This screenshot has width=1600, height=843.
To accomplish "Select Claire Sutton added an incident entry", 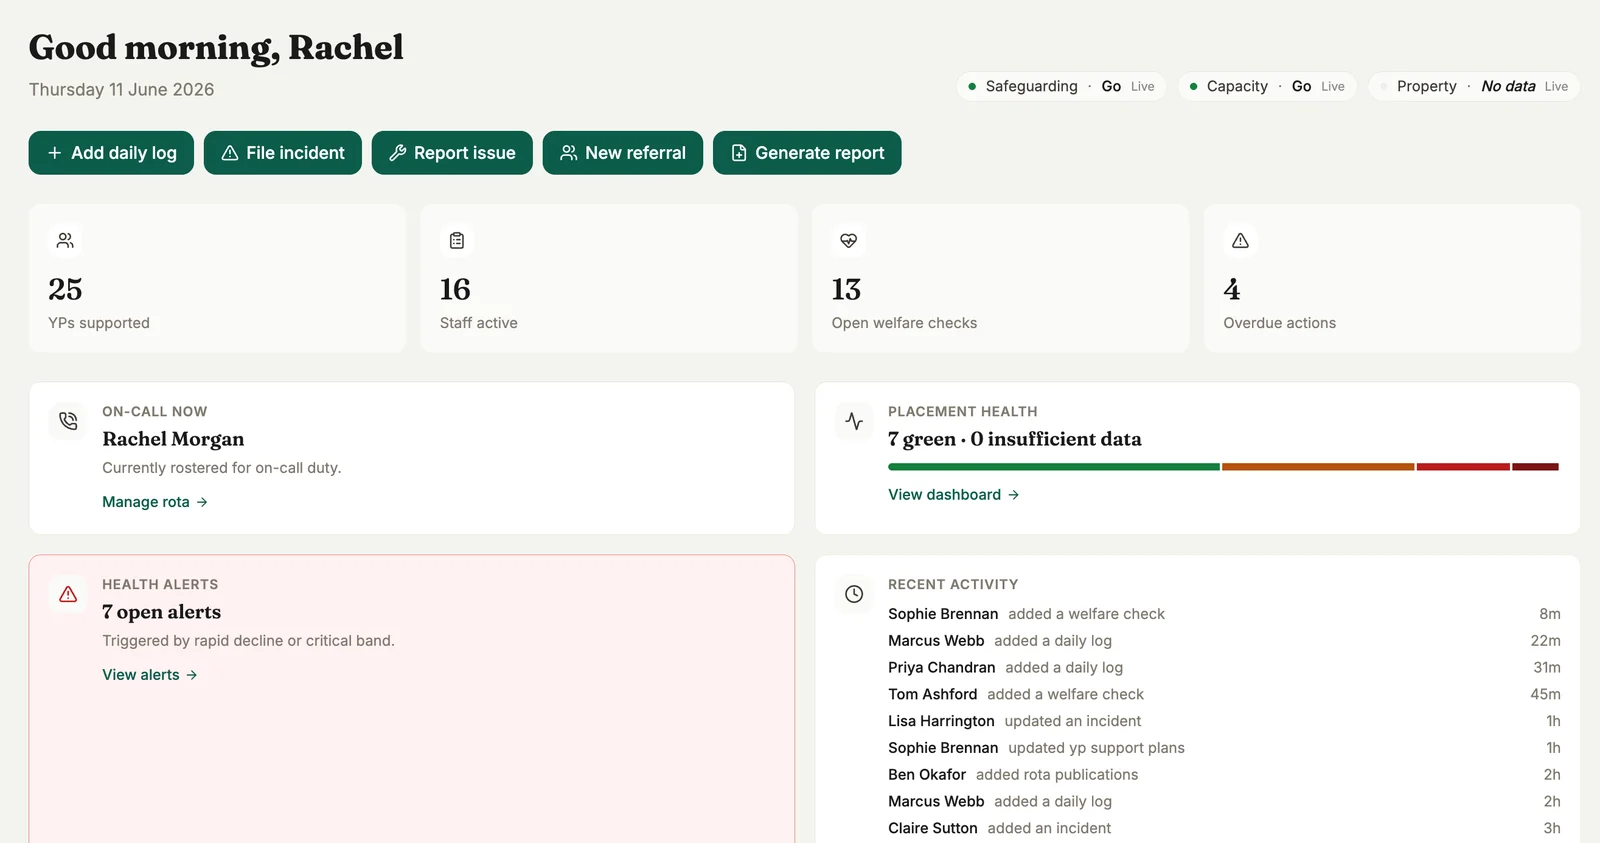I will [1224, 828].
